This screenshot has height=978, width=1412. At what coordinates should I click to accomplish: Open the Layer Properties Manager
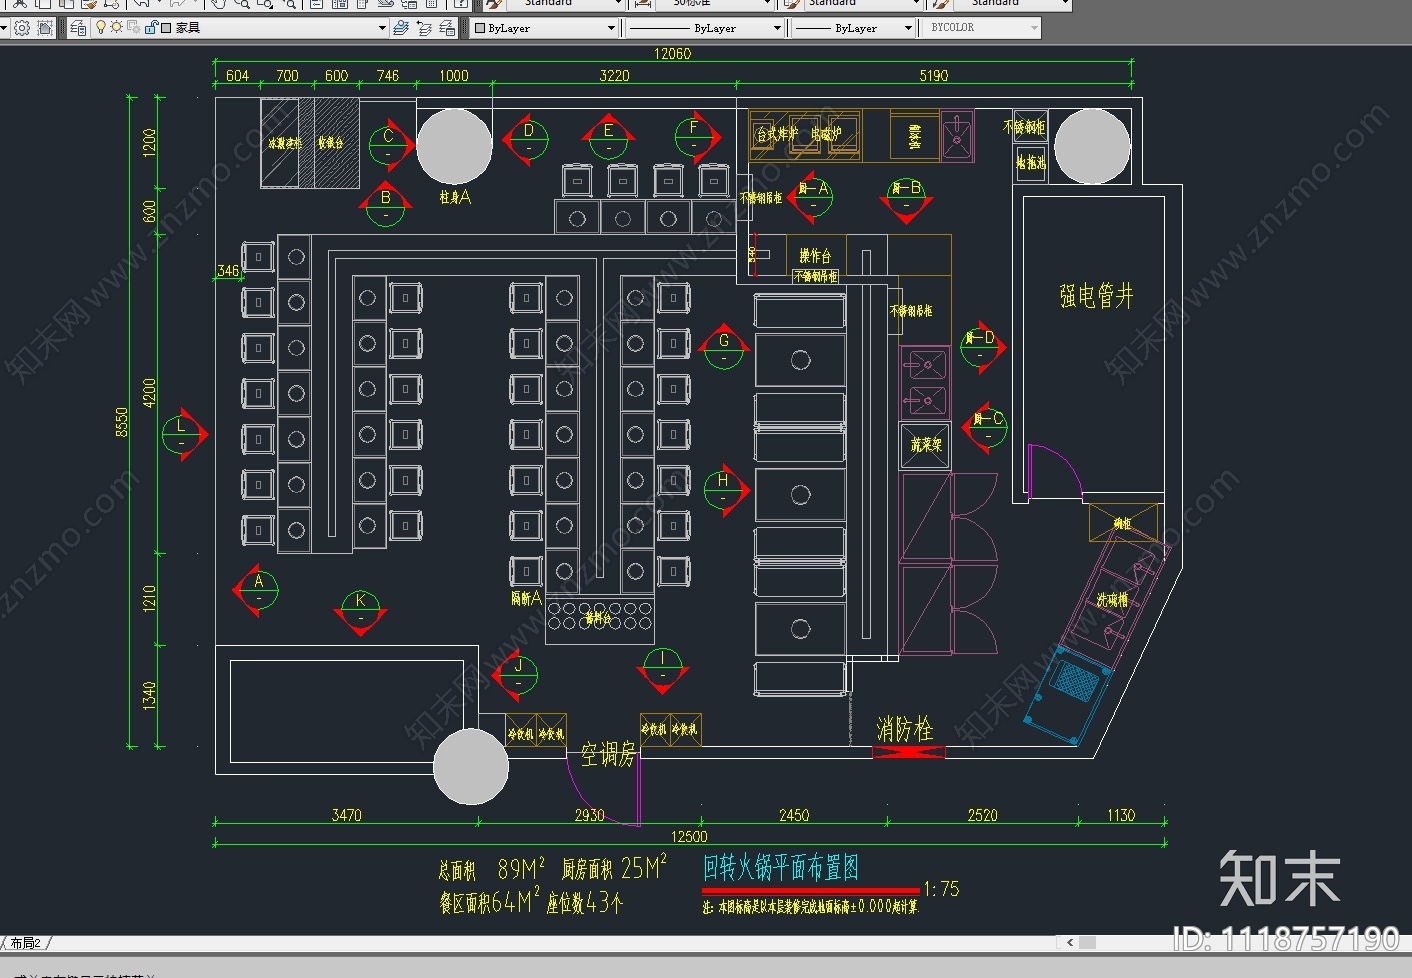(x=78, y=28)
